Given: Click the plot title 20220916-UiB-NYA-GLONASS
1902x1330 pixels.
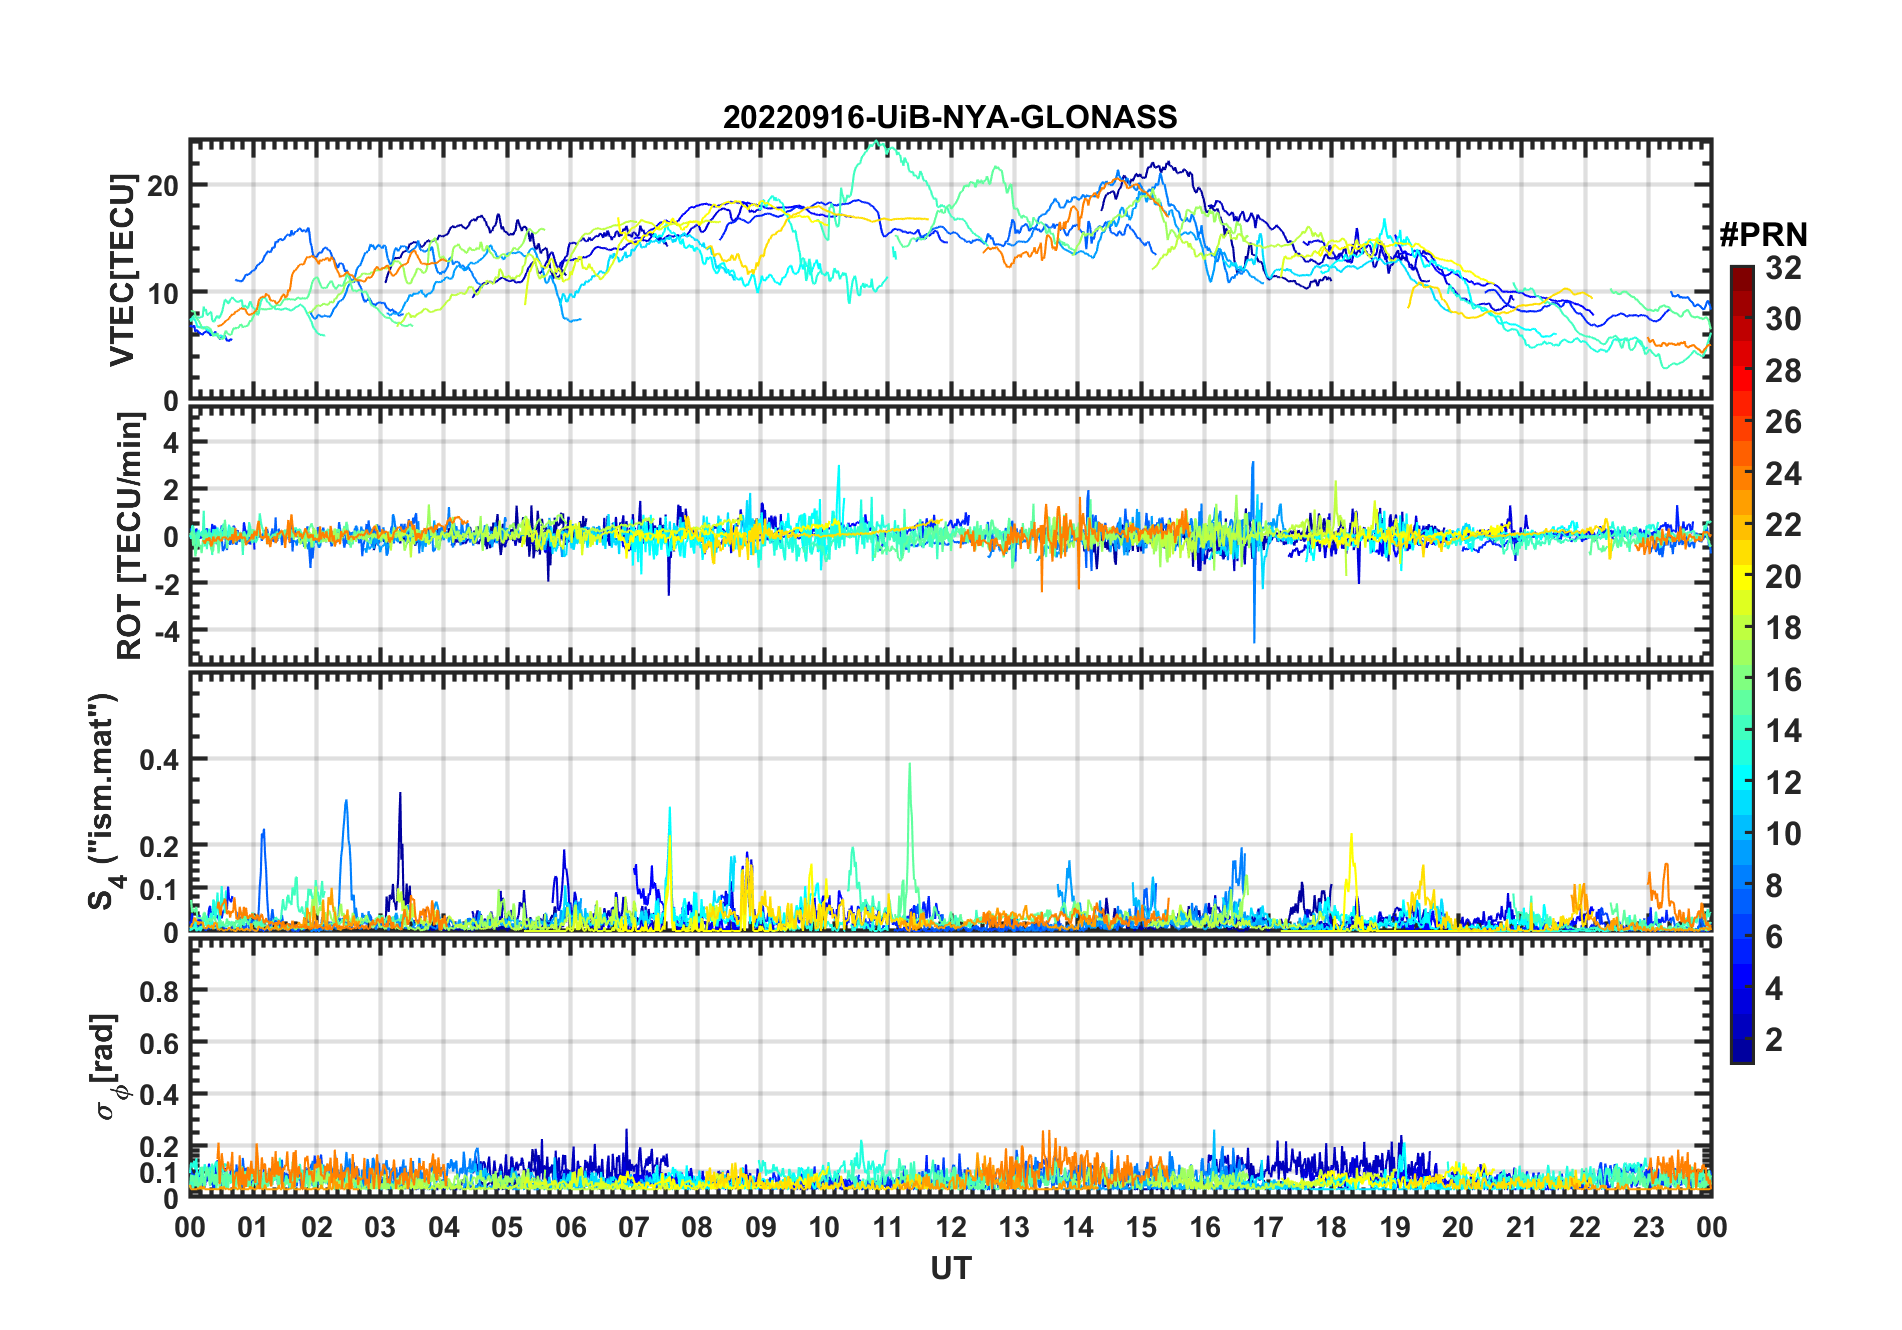Looking at the screenshot, I should coord(950,118).
